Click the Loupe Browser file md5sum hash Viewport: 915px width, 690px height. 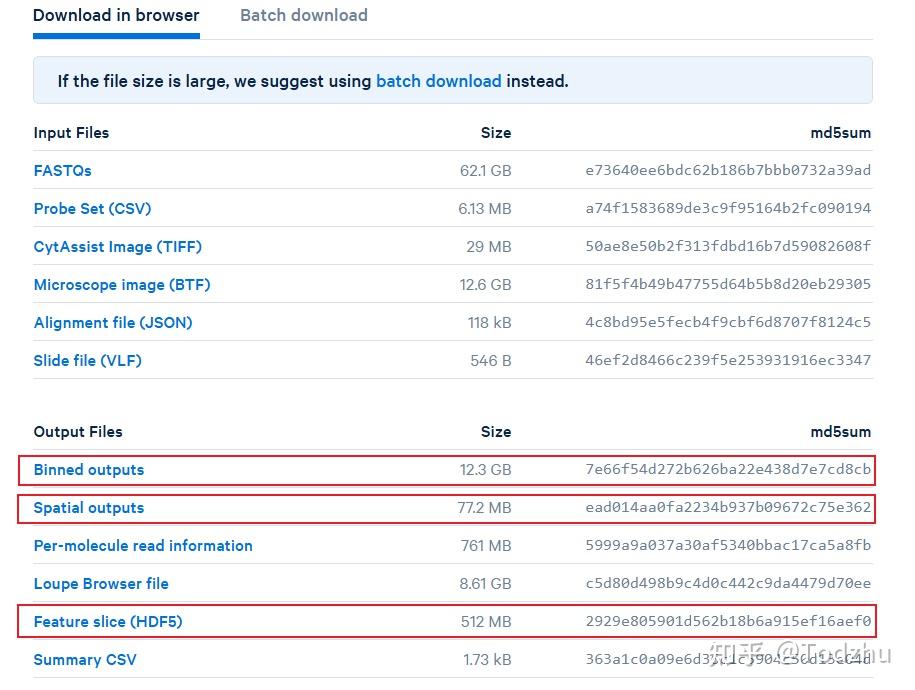pos(728,584)
